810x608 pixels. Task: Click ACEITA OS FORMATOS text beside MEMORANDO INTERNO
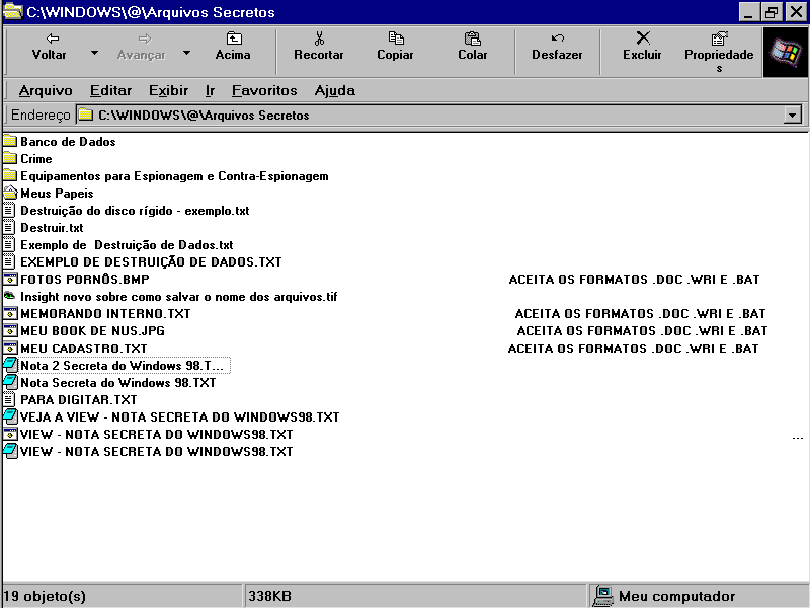coord(640,314)
